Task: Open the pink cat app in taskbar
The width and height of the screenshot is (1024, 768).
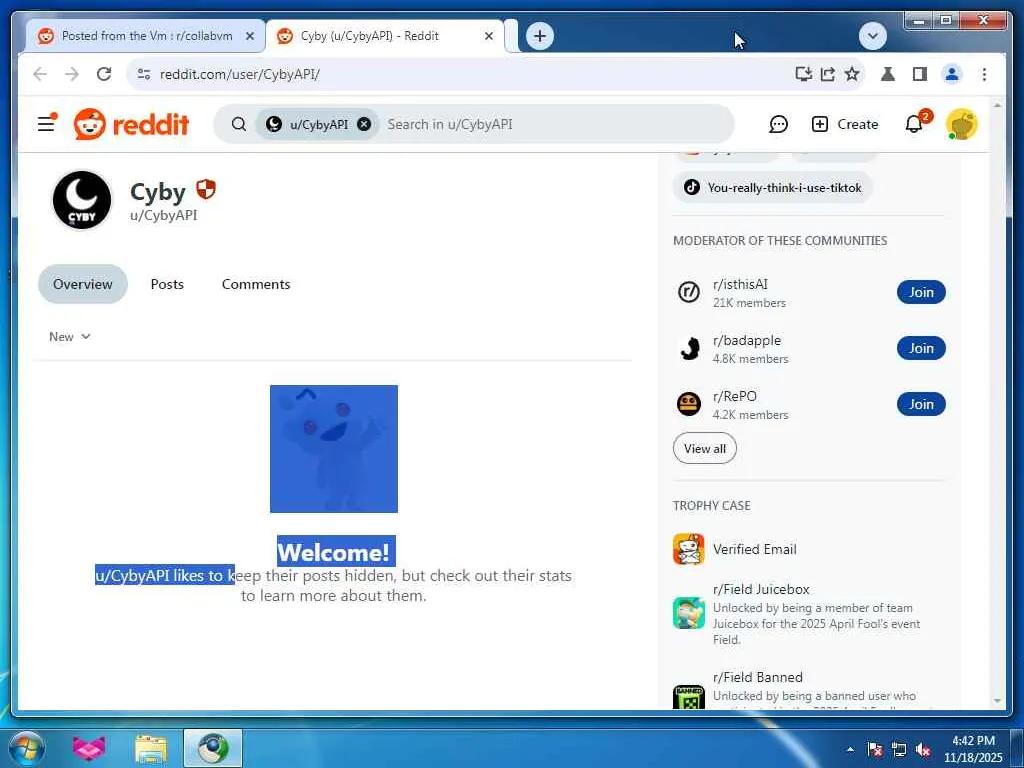Action: click(x=89, y=748)
